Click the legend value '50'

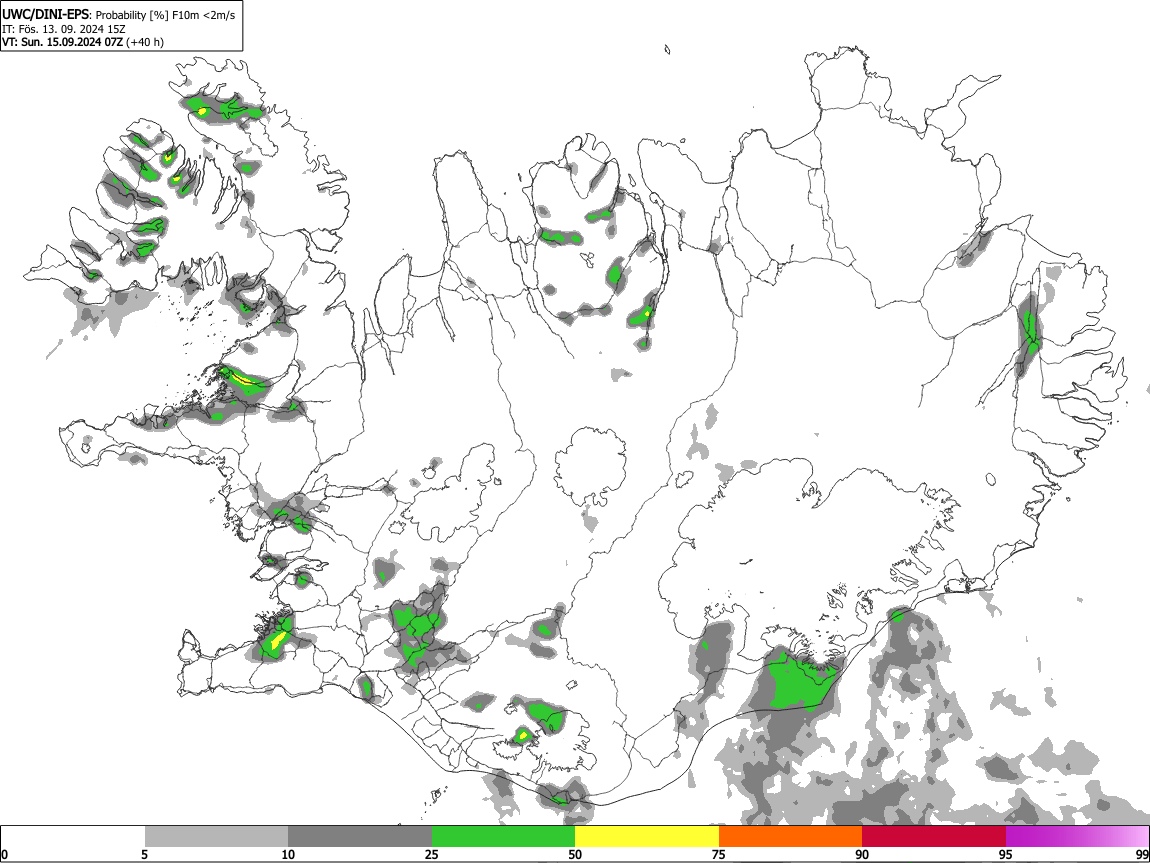[575, 855]
